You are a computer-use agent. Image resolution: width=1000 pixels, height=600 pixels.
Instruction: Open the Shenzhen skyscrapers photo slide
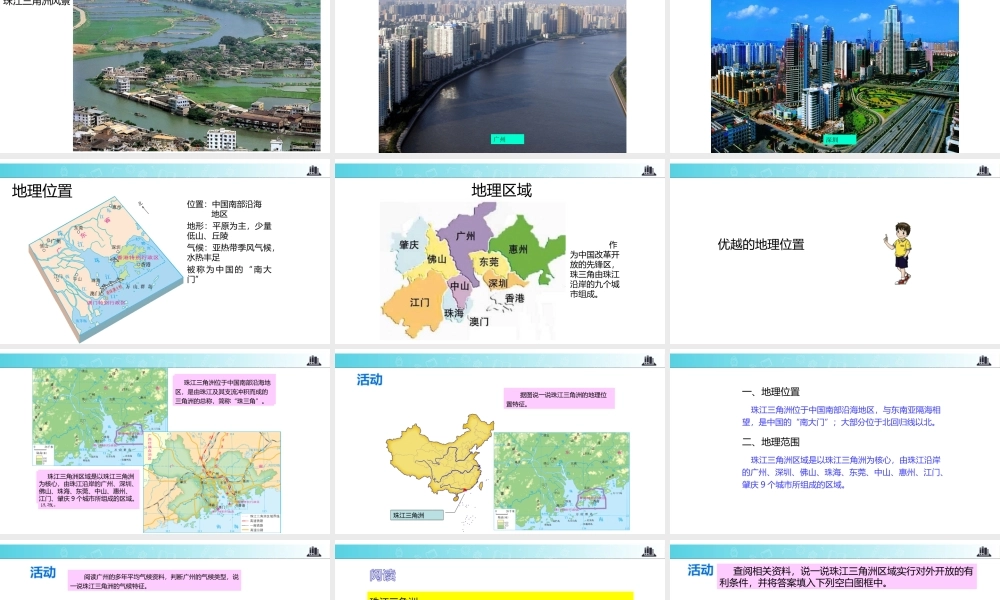(x=835, y=76)
